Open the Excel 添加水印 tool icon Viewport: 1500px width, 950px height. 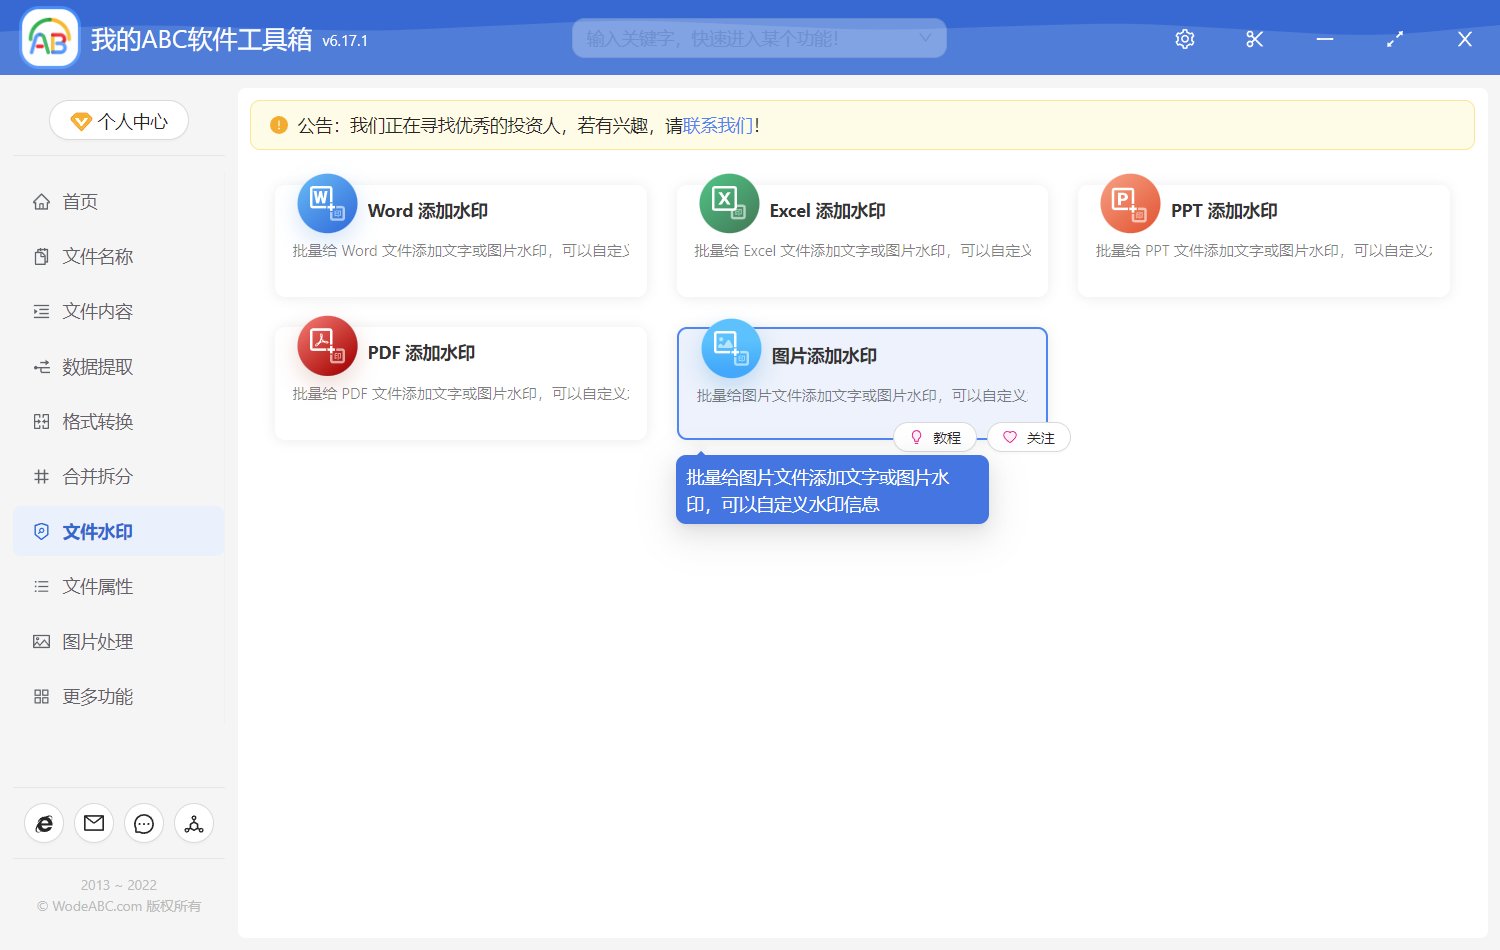pyautogui.click(x=728, y=203)
